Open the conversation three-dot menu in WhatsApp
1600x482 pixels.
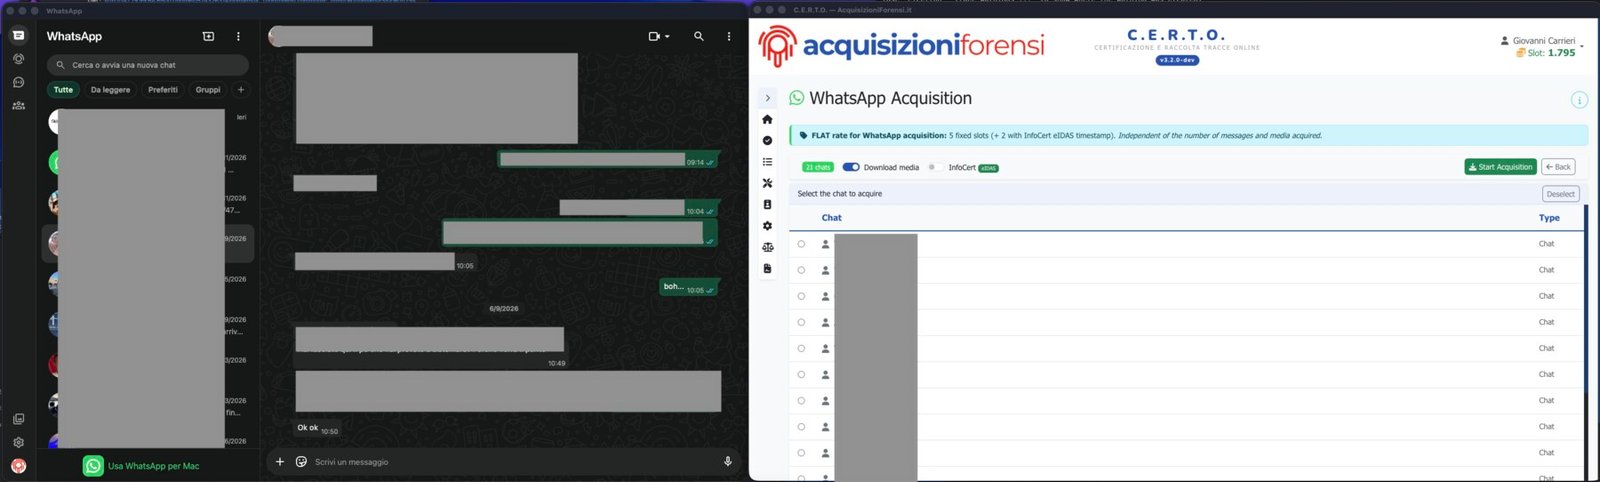point(728,36)
